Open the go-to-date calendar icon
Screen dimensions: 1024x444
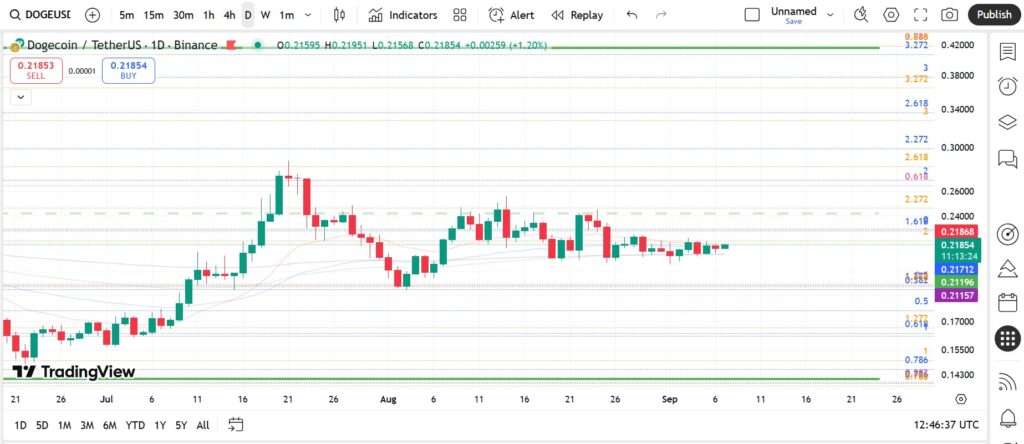click(236, 425)
